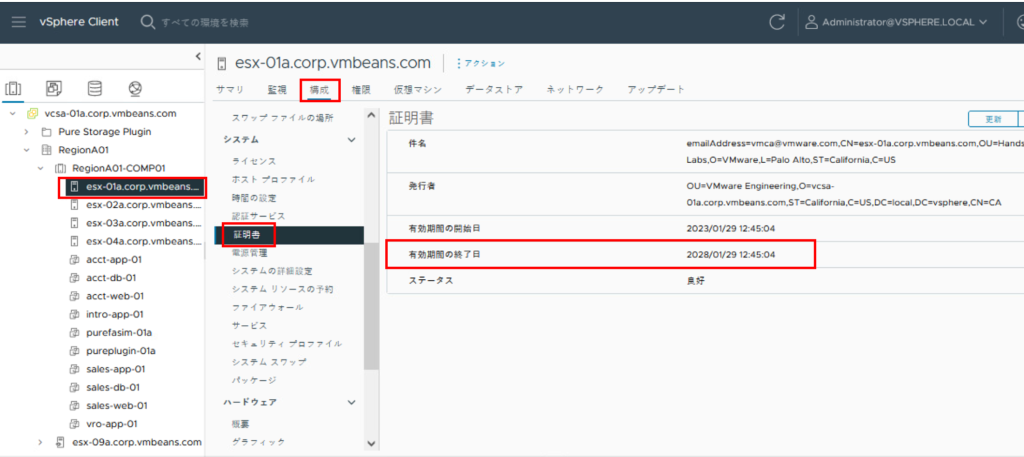The width and height of the screenshot is (1024, 457).
Task: Collapse the ハードウェア settings section
Action: tap(351, 402)
